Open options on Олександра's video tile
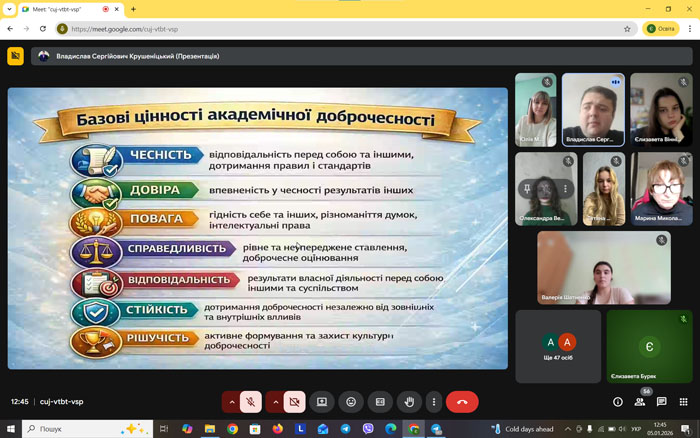The image size is (700, 438). pyautogui.click(x=567, y=188)
